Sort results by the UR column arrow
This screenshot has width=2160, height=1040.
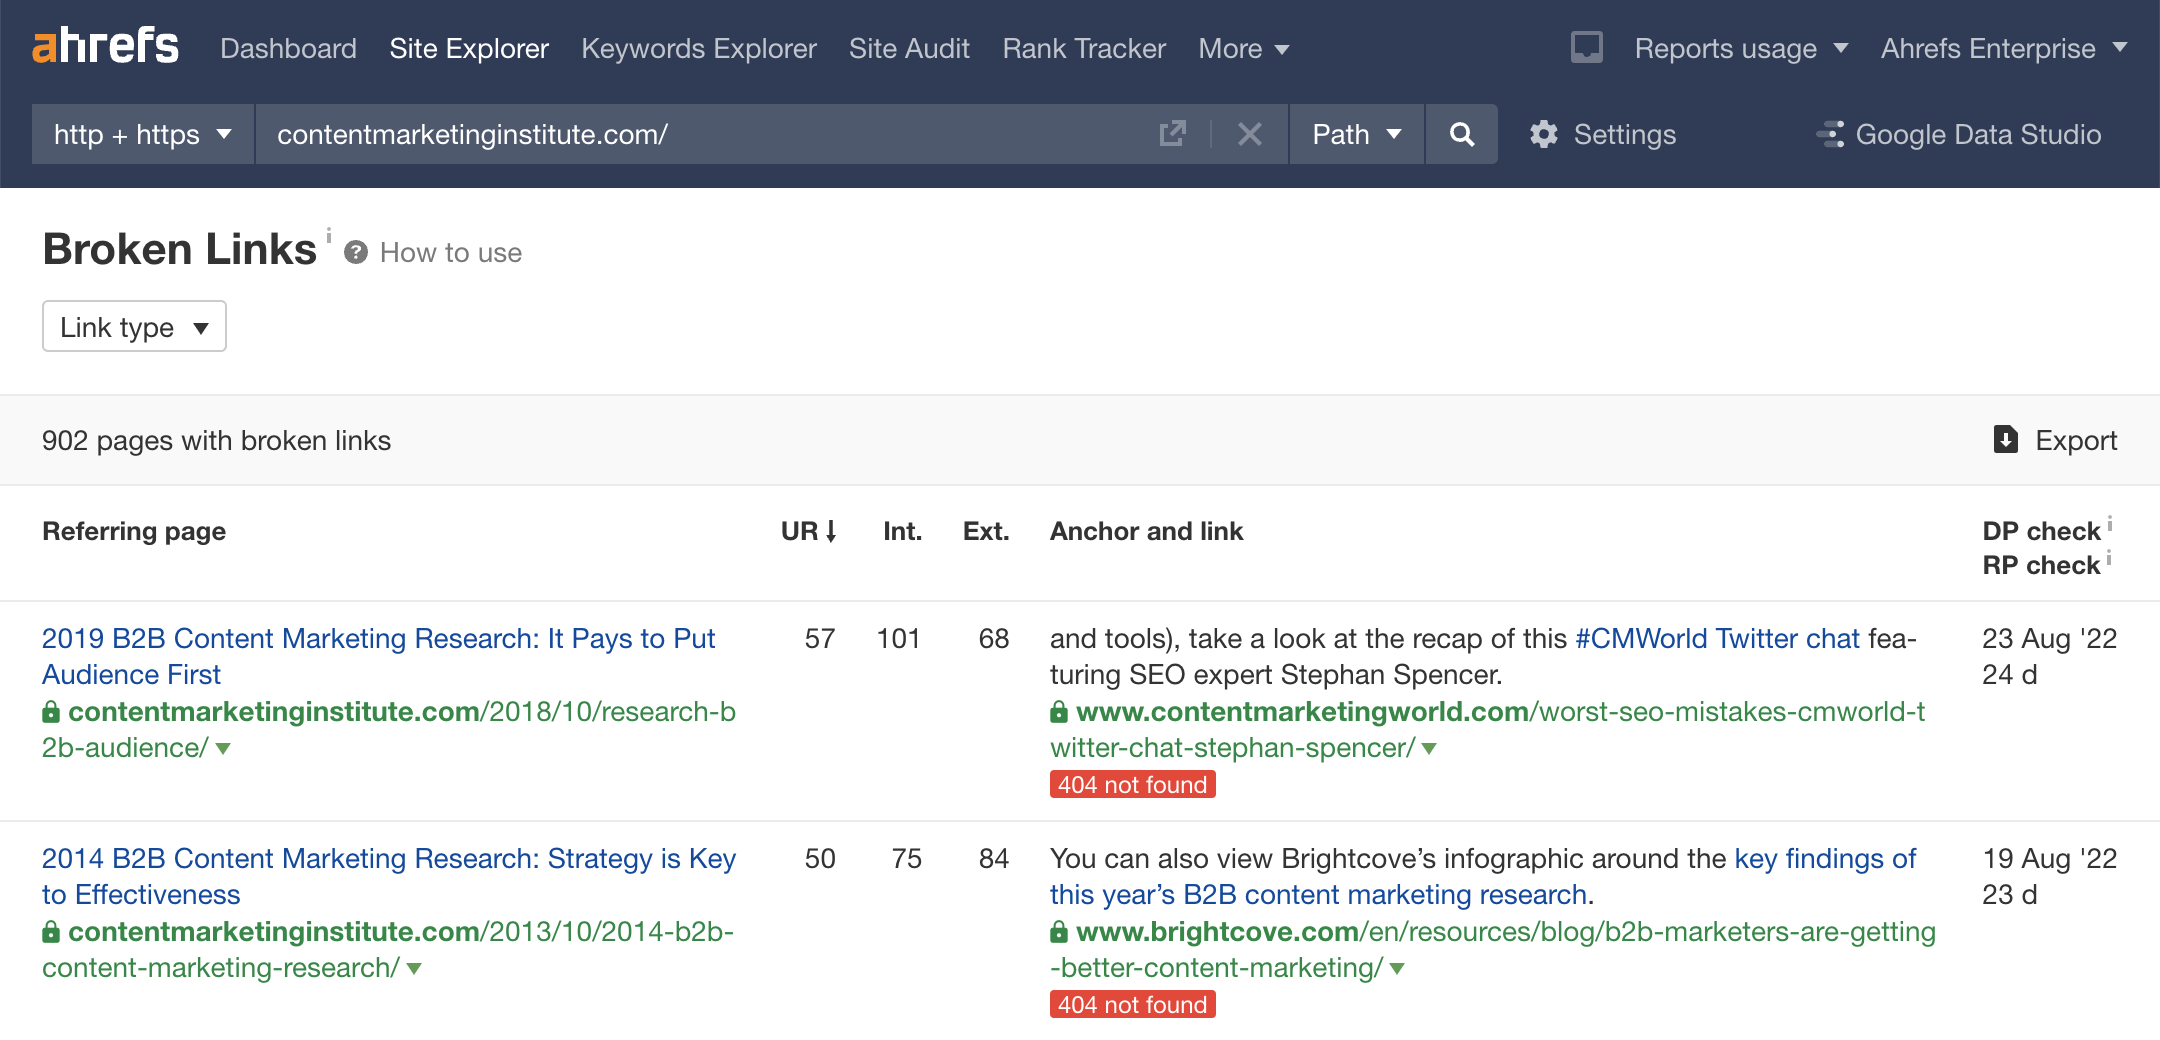point(830,531)
